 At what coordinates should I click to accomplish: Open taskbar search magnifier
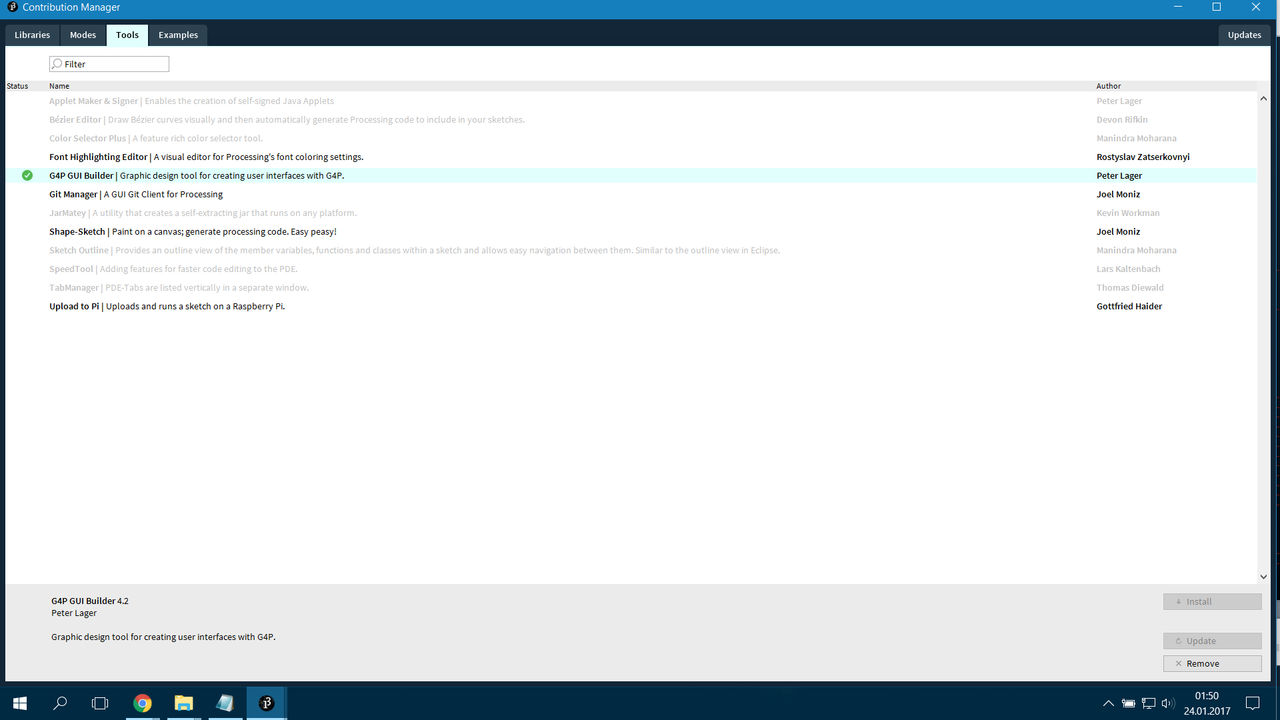[60, 703]
